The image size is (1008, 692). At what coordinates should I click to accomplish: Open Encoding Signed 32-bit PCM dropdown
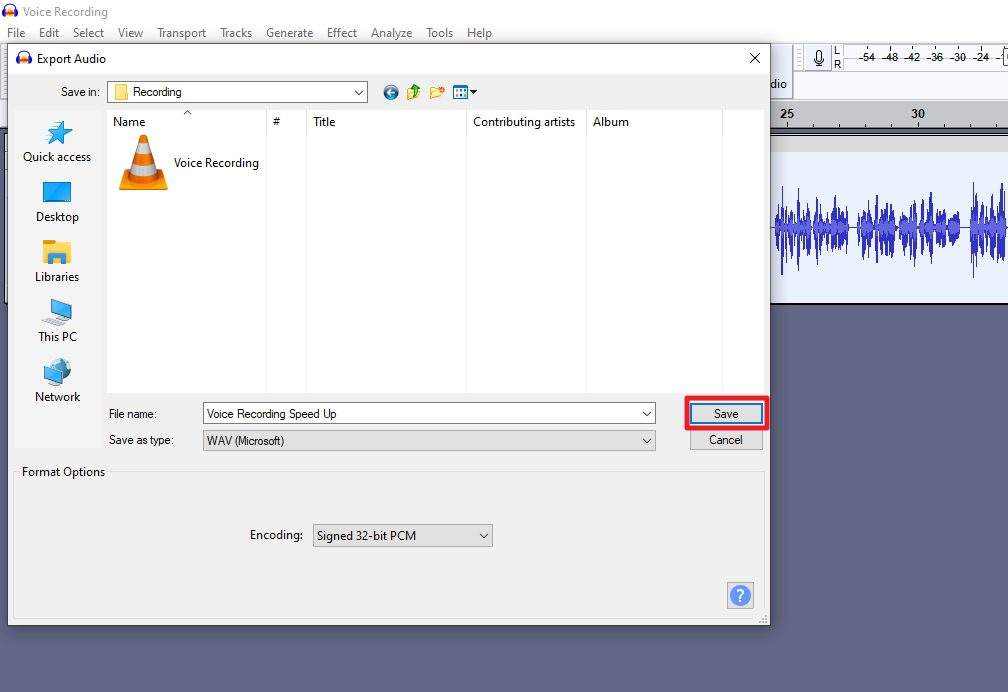tap(402, 536)
